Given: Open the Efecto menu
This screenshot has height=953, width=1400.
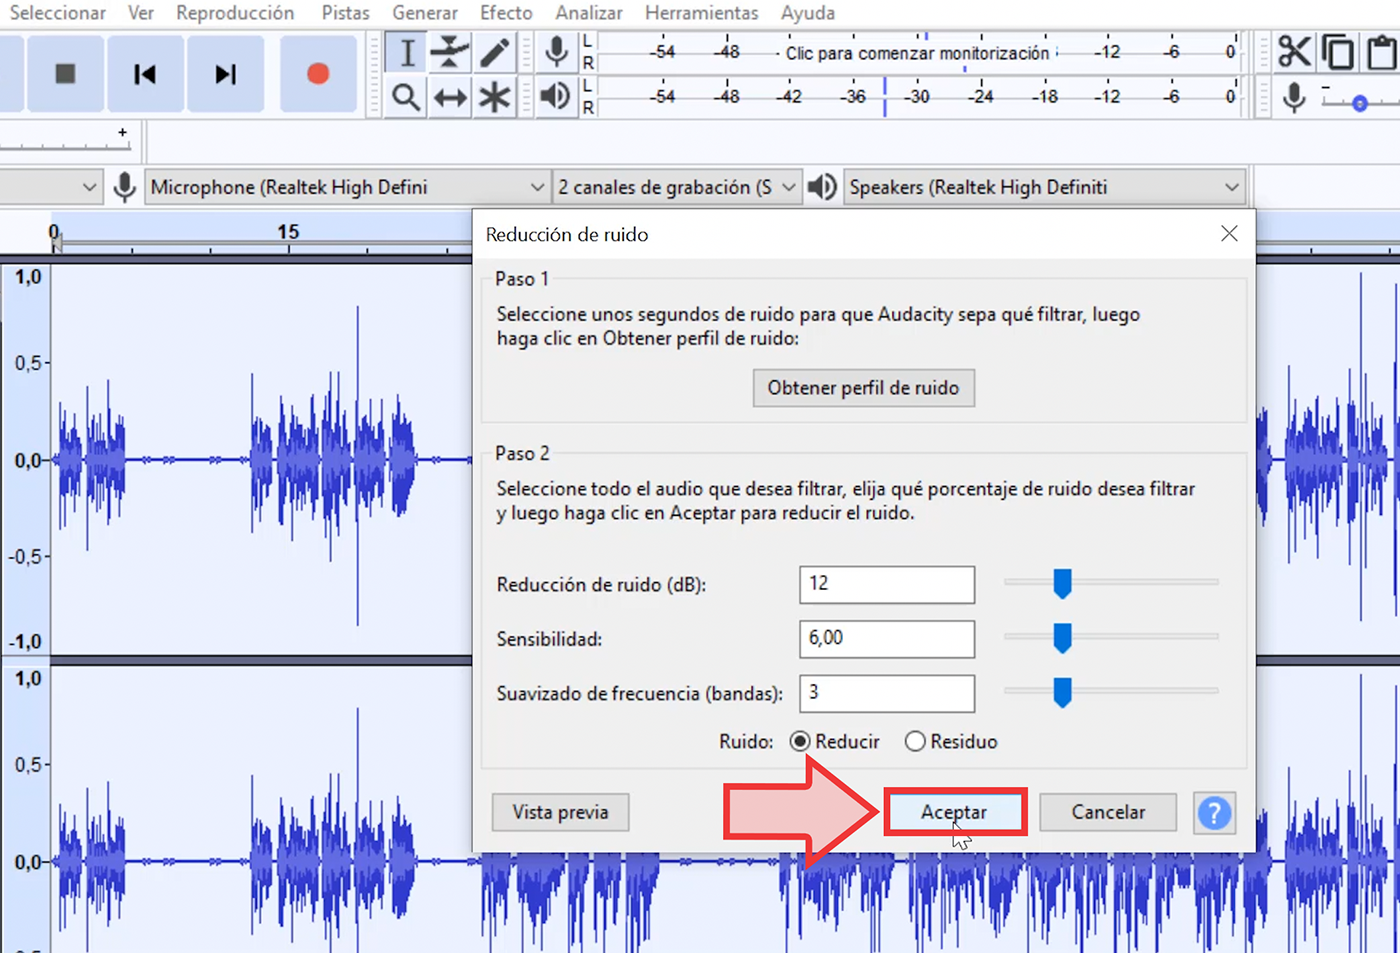Looking at the screenshot, I should point(506,13).
